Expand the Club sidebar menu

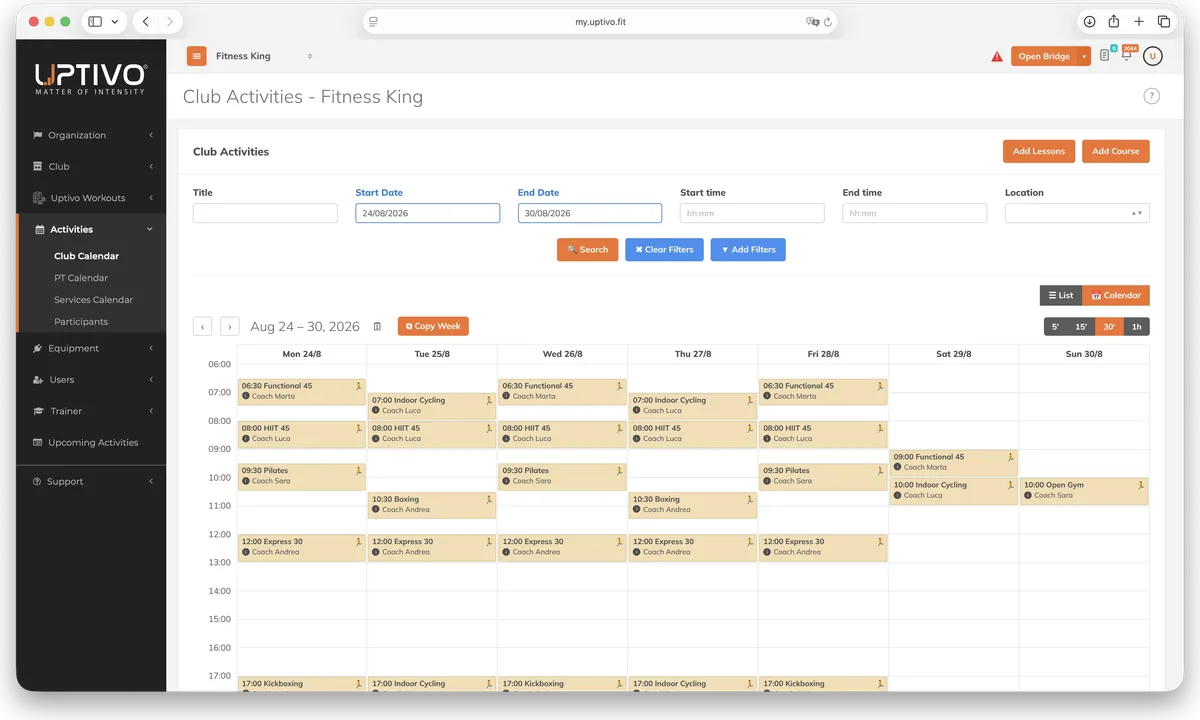tap(91, 166)
